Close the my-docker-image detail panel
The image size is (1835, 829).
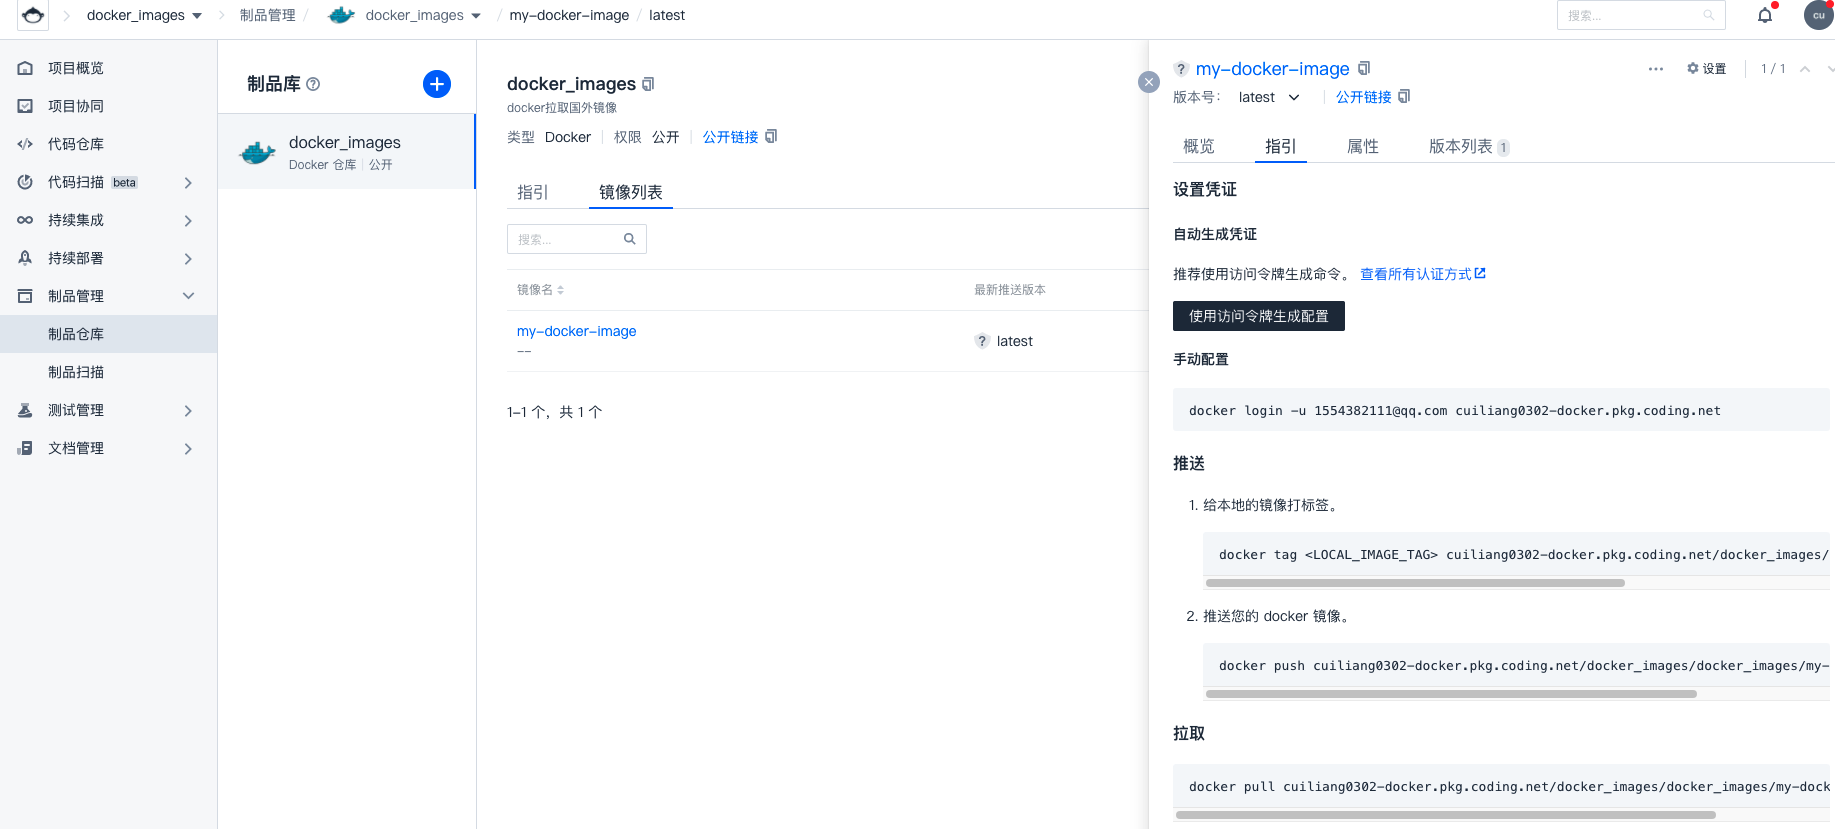pos(1149,82)
